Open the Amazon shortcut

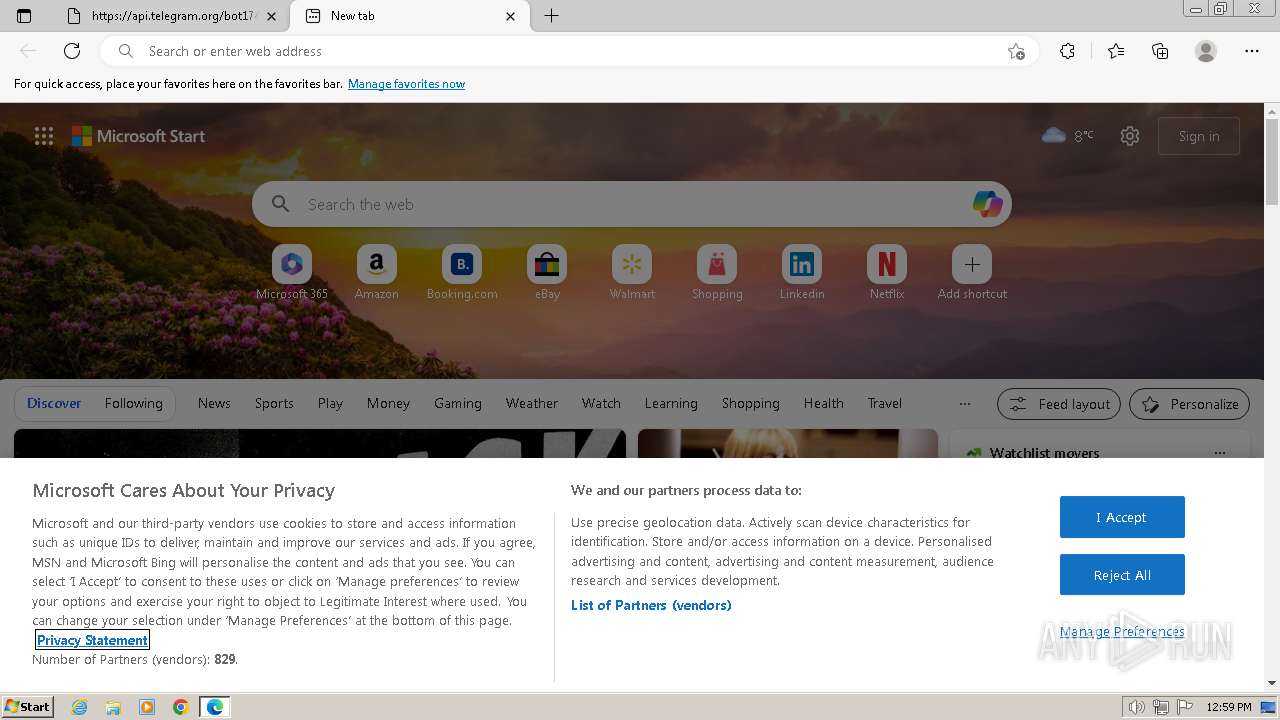coord(377,272)
